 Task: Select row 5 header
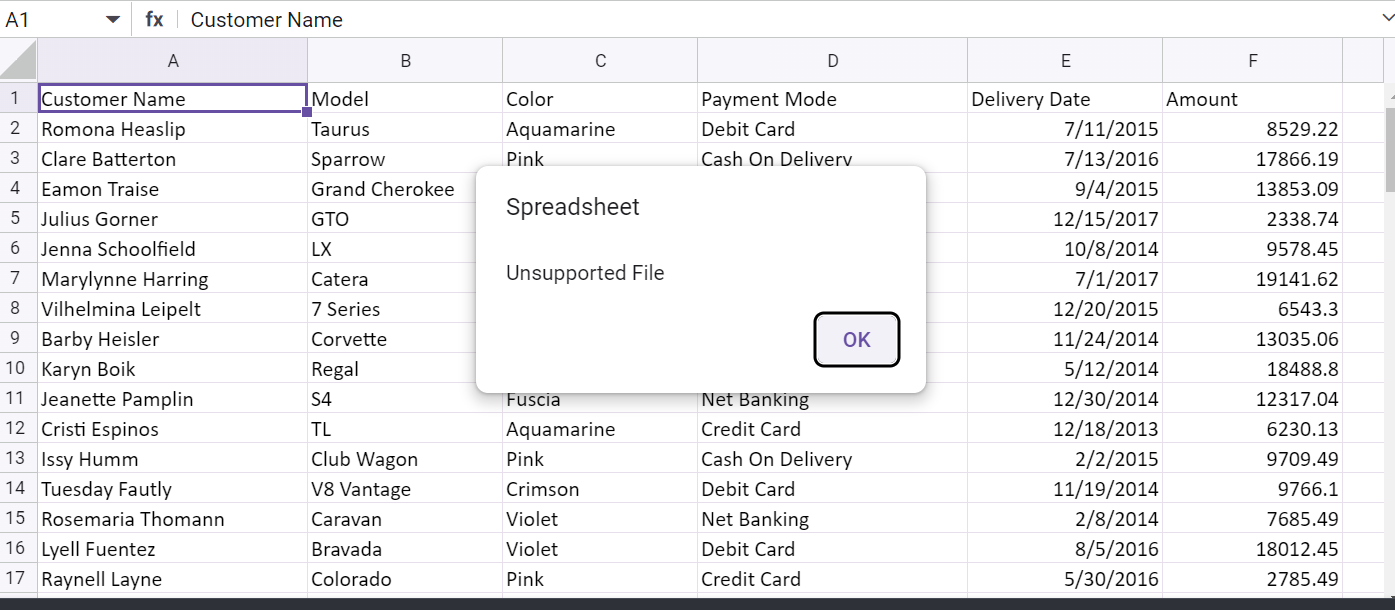15,219
